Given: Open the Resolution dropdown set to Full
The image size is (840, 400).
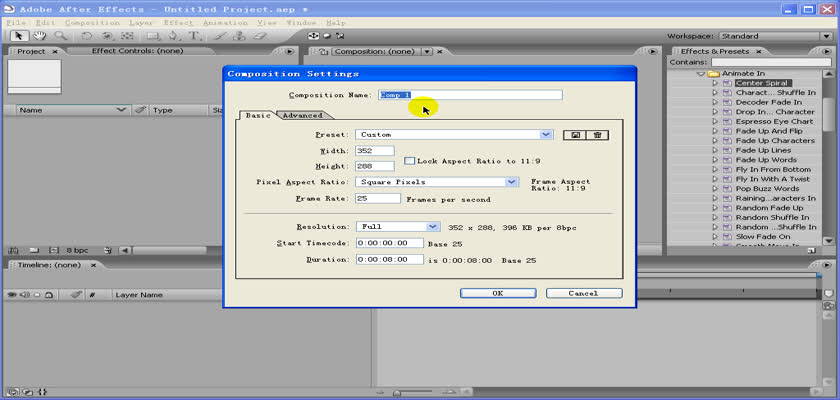Looking at the screenshot, I should click(x=398, y=227).
